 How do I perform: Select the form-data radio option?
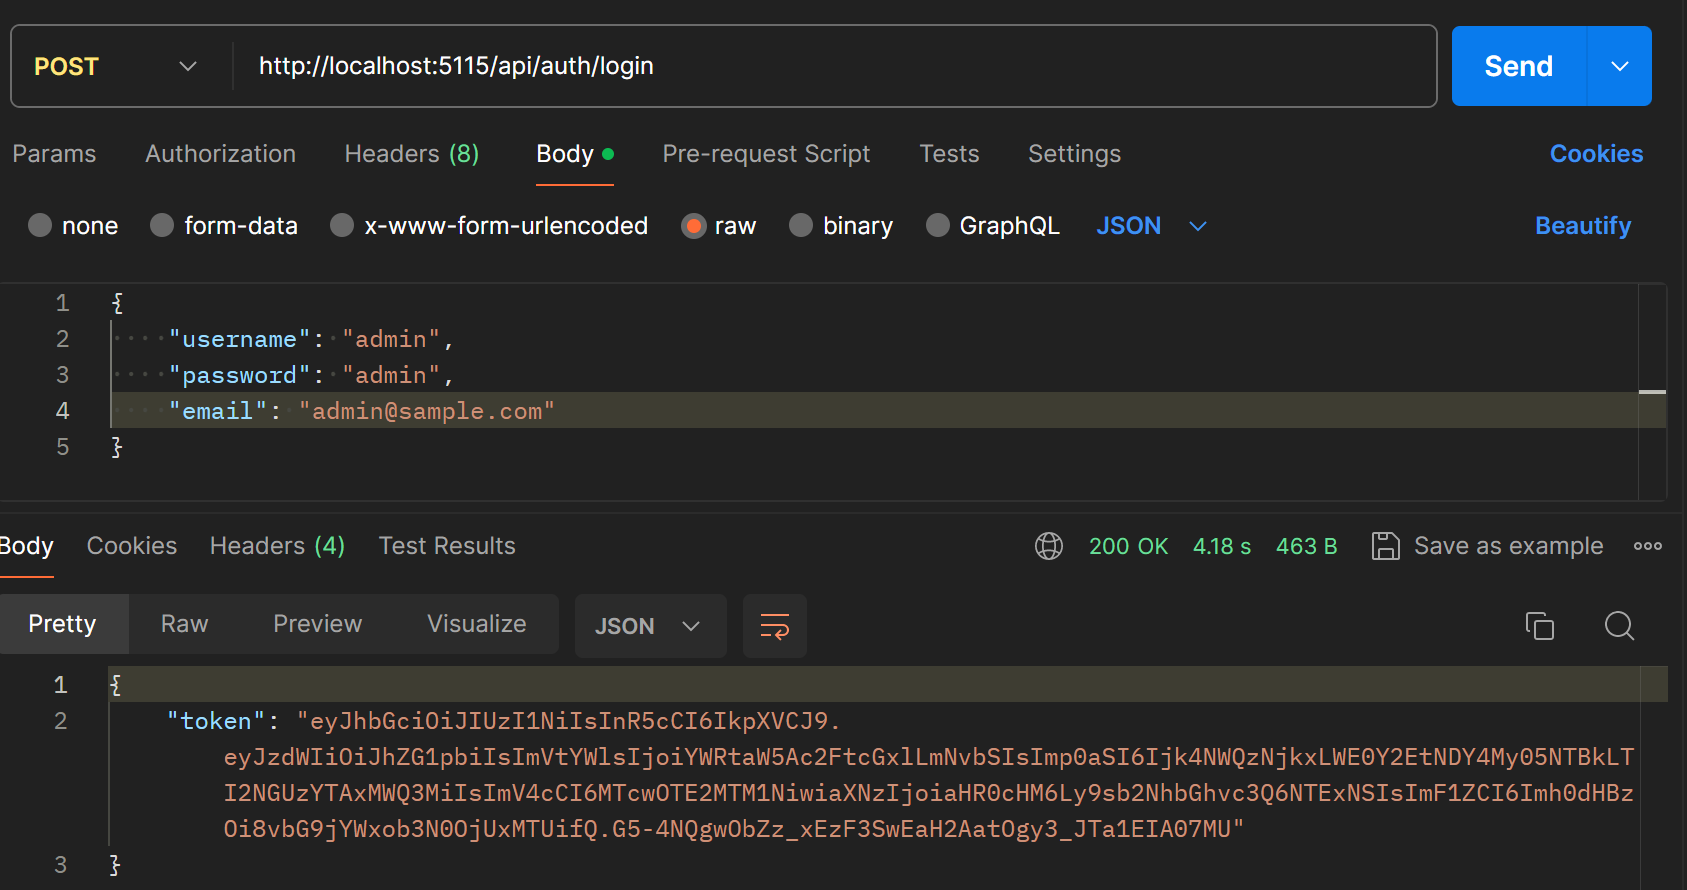tap(162, 226)
